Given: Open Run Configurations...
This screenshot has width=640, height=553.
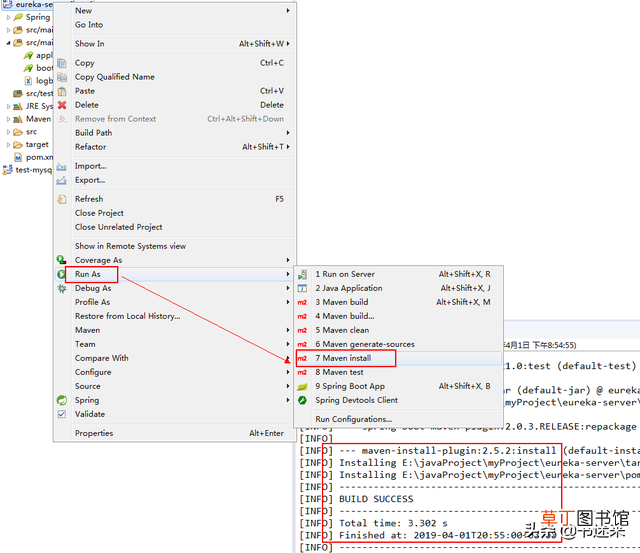Looking at the screenshot, I should pyautogui.click(x=353, y=419).
